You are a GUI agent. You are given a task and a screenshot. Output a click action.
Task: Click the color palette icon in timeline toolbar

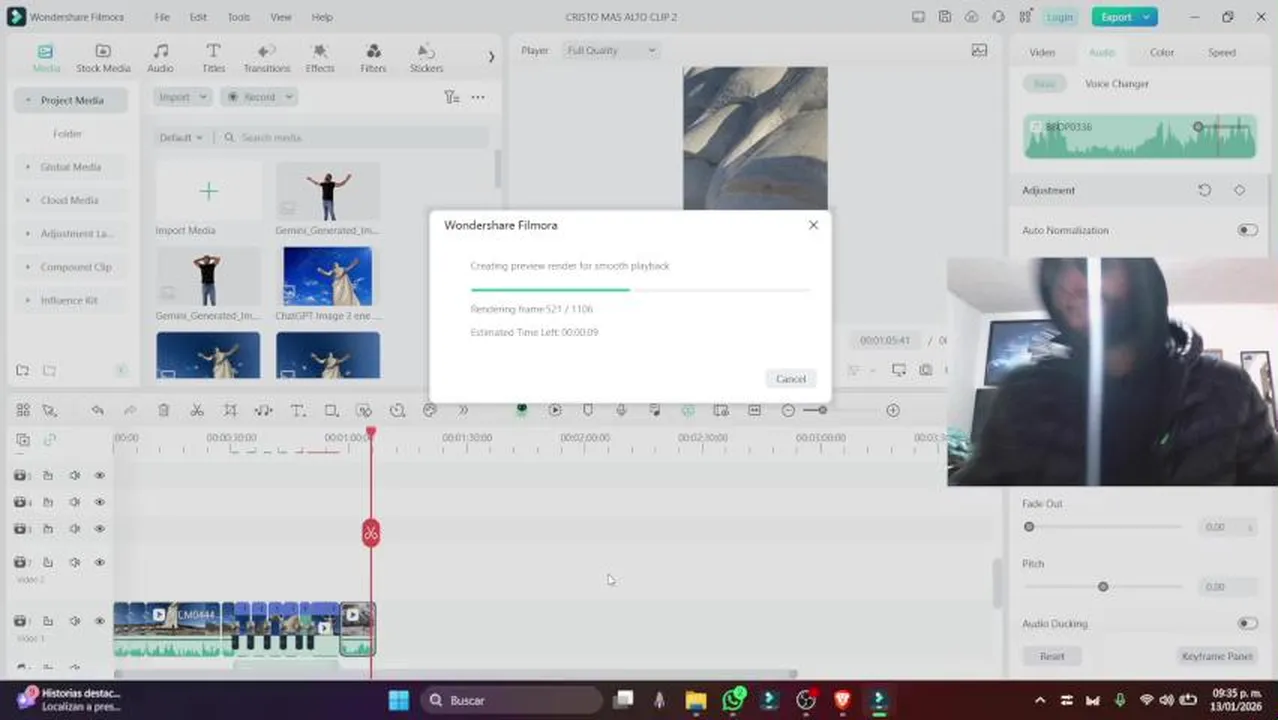tap(430, 410)
